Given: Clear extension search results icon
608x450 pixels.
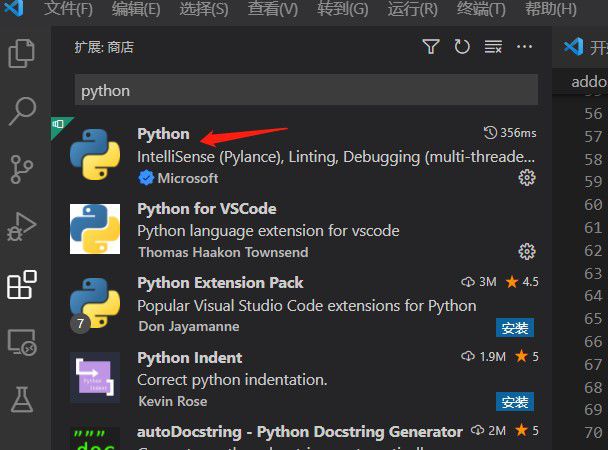Looking at the screenshot, I should click(493, 47).
